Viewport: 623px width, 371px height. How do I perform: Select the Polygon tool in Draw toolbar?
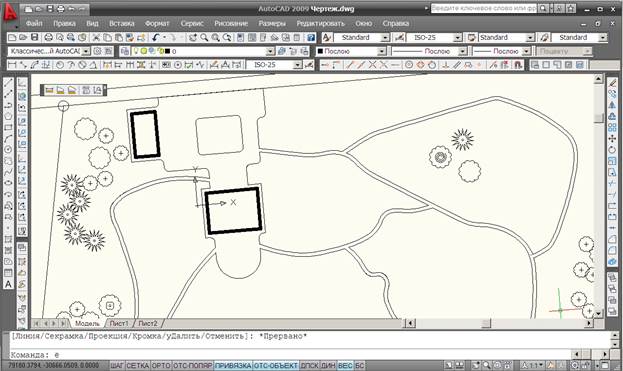[8, 116]
